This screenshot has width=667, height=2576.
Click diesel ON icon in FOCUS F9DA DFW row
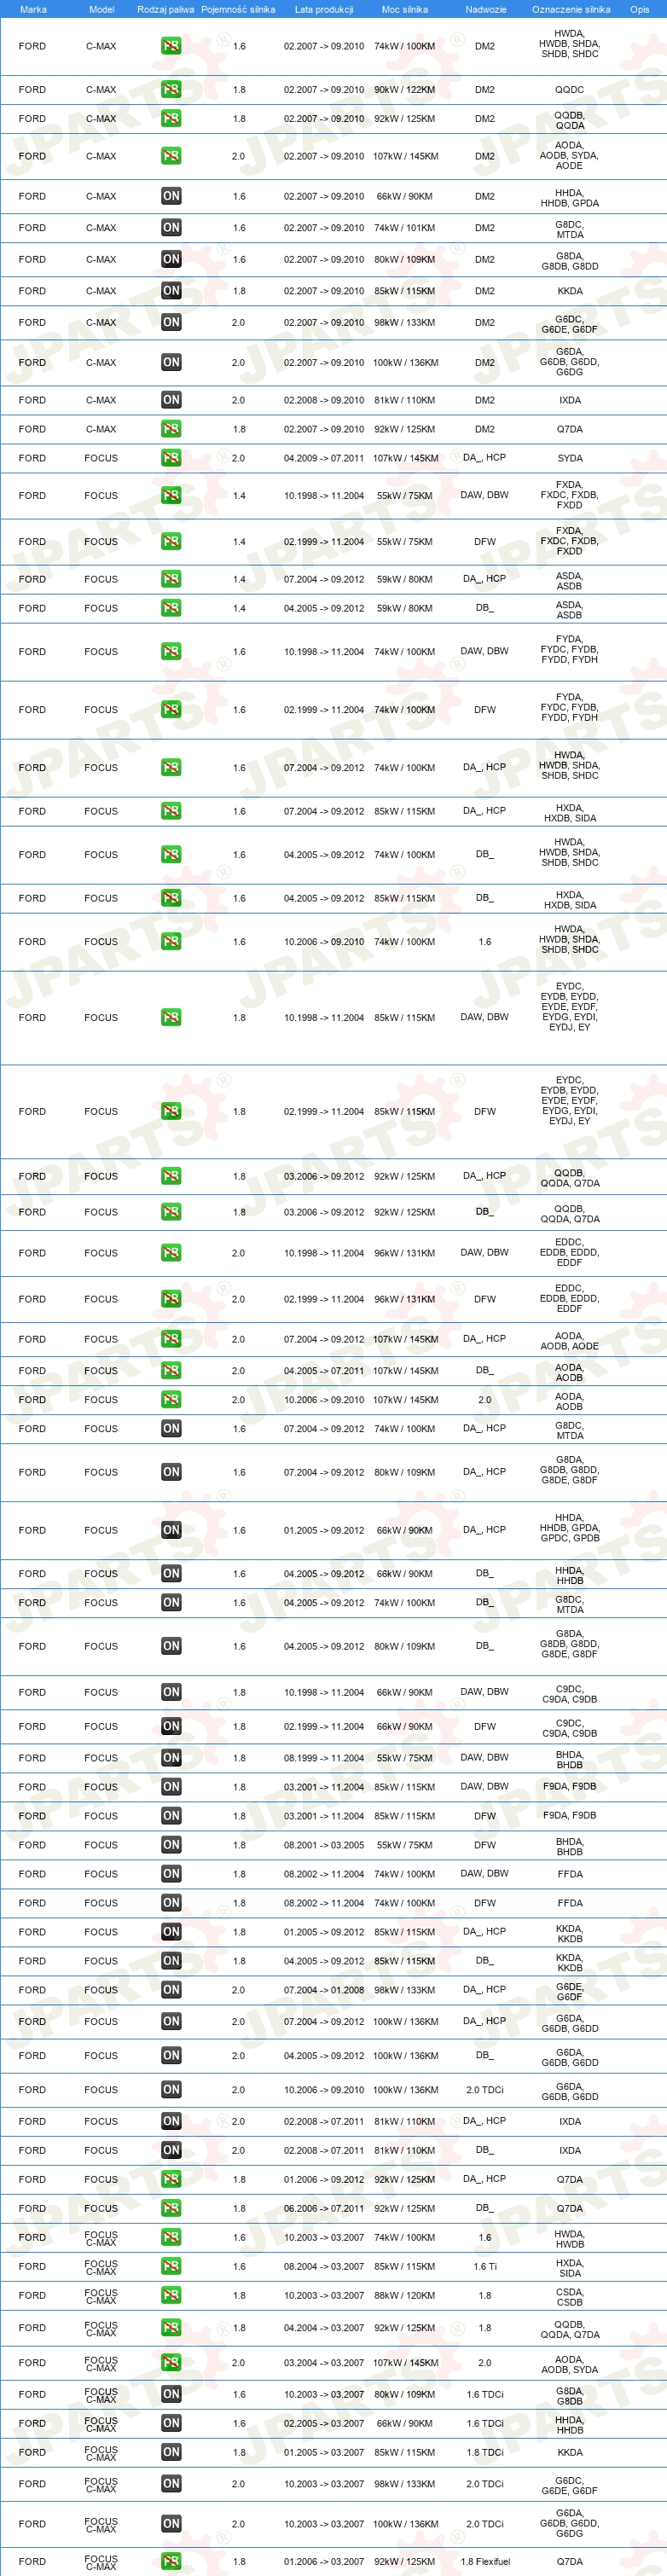[171, 1816]
